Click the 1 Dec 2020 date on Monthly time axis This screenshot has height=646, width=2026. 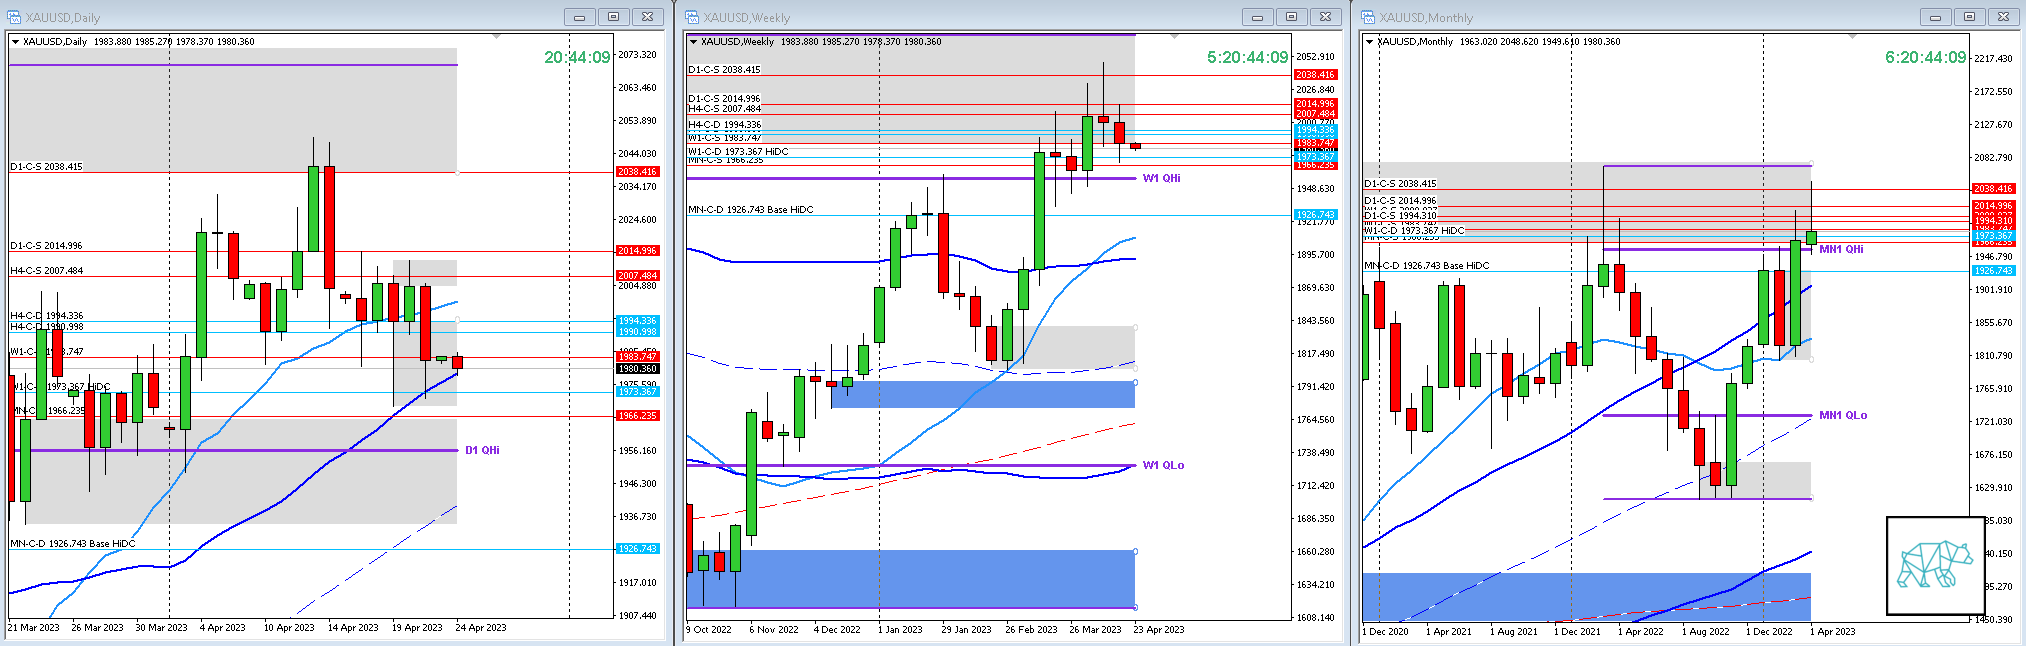(1385, 631)
